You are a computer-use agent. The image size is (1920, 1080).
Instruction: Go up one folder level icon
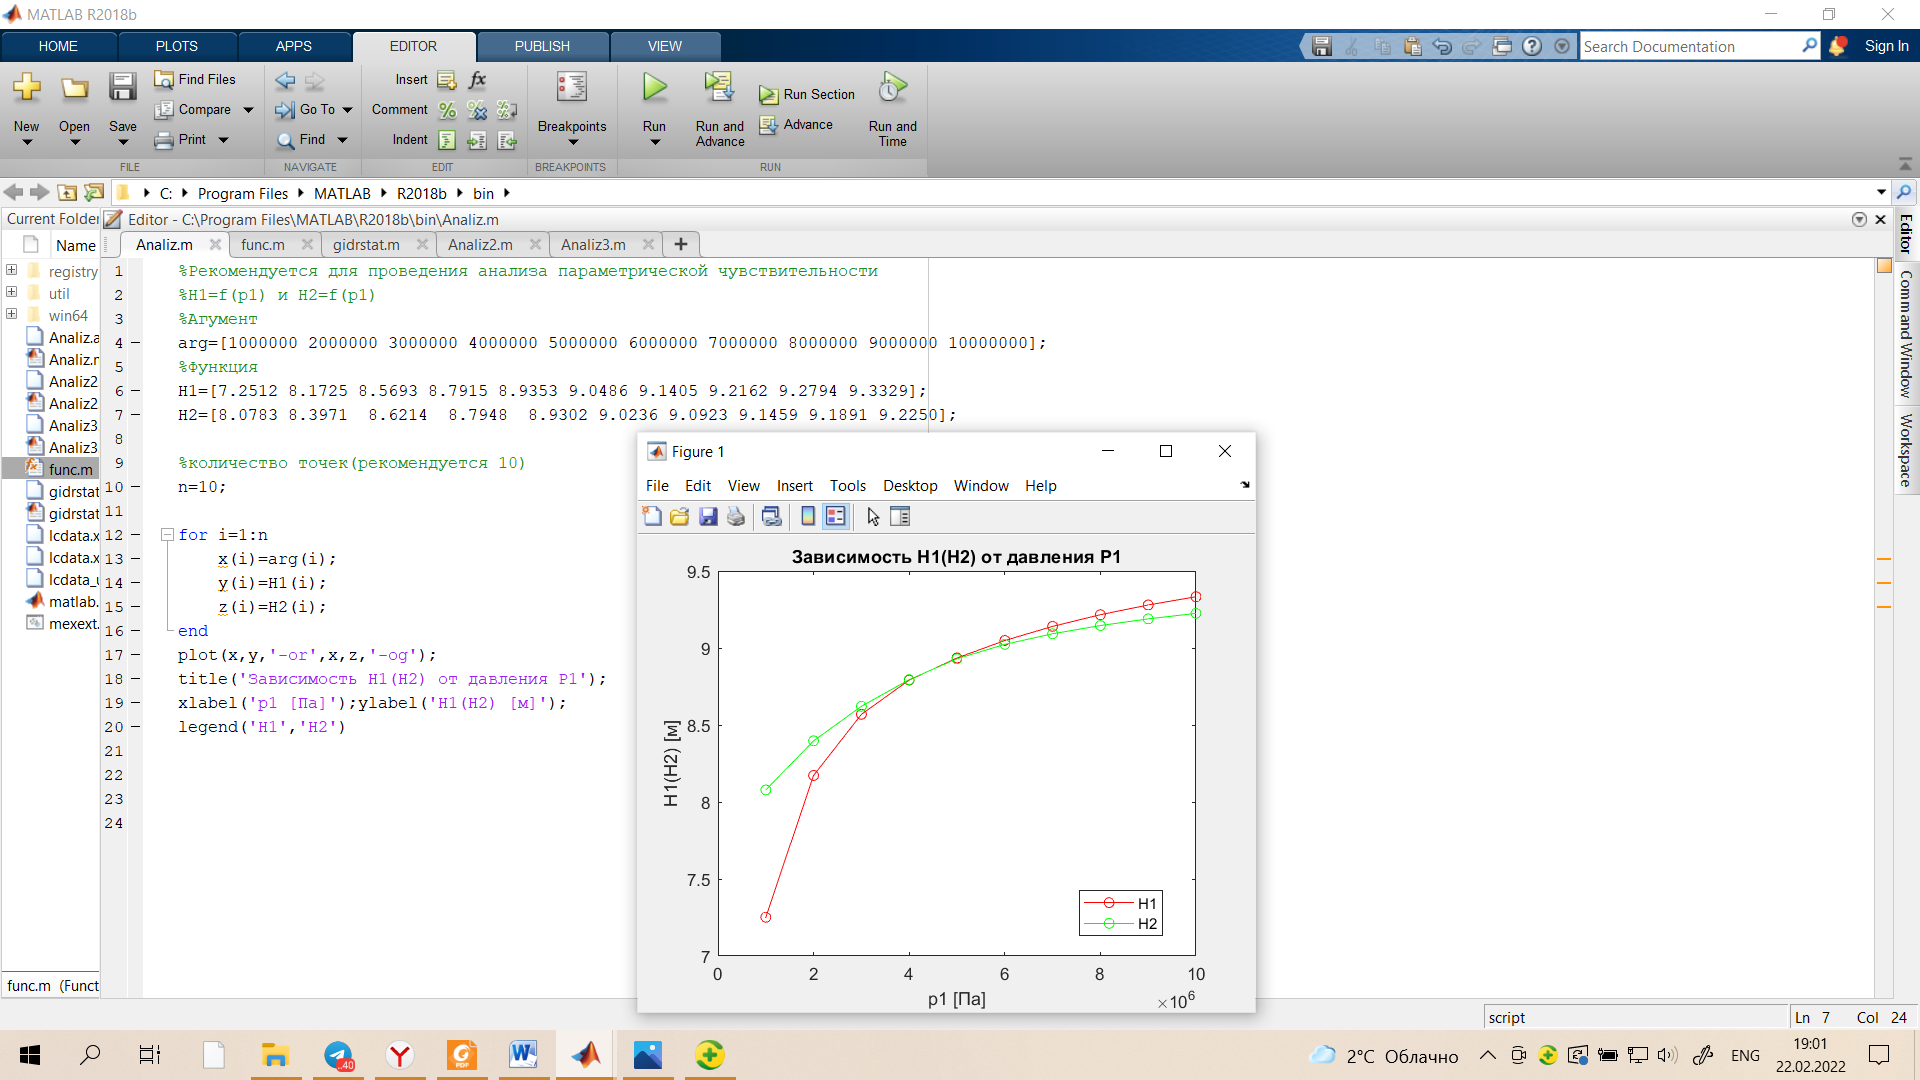pyautogui.click(x=67, y=192)
